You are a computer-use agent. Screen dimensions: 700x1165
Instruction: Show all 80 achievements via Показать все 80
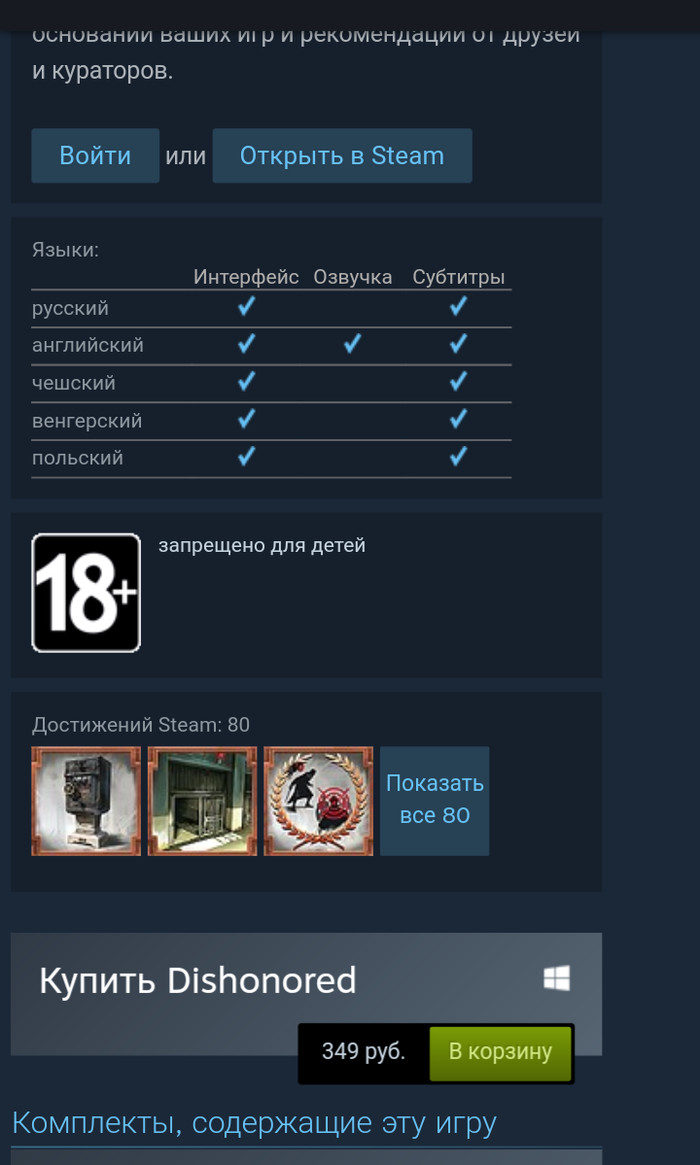[x=435, y=801]
